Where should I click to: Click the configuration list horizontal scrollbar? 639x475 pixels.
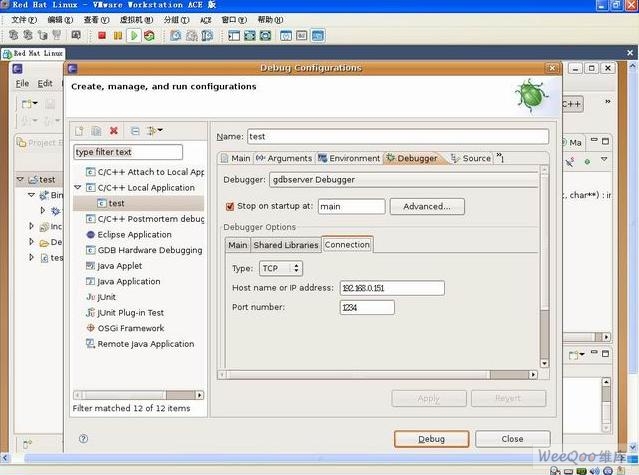[138, 395]
